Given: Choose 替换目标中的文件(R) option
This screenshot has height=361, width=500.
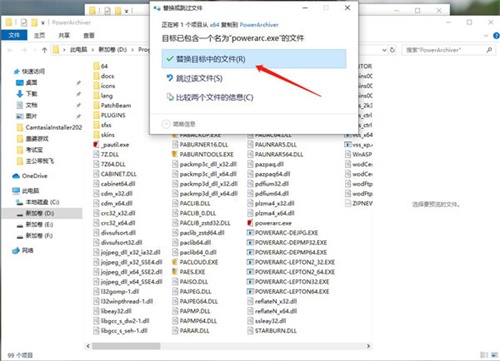Looking at the screenshot, I should tap(254, 59).
